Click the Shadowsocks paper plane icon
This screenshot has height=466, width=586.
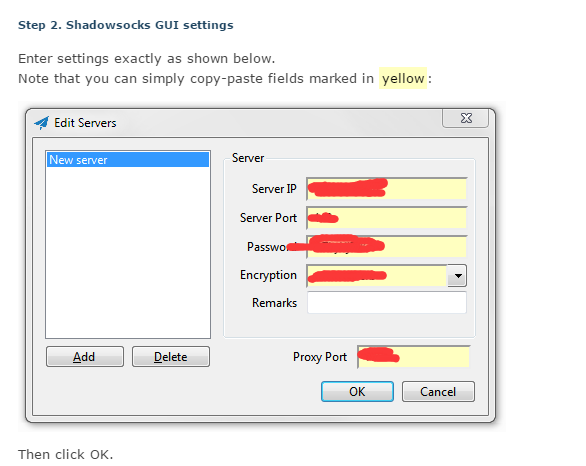(x=41, y=123)
